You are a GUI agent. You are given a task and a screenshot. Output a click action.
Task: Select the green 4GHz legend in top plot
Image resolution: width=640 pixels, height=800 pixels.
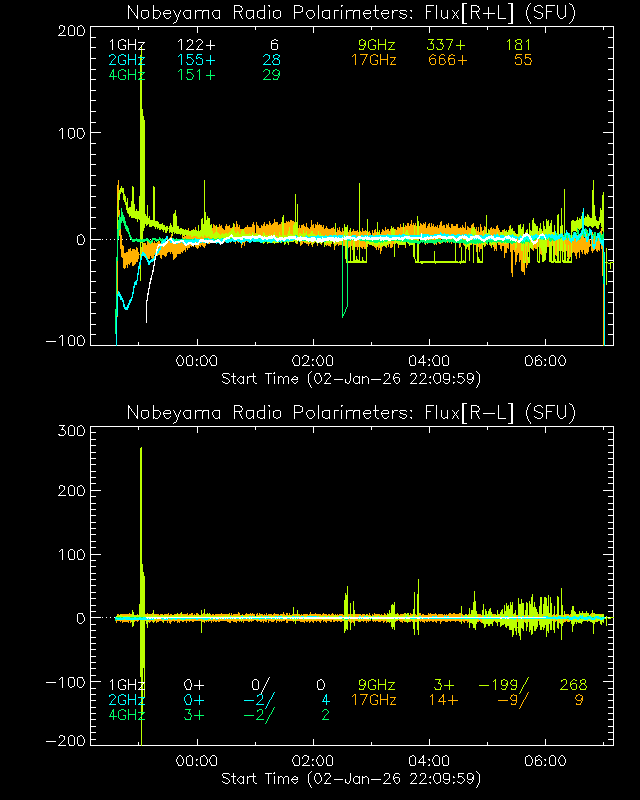[x=126, y=77]
